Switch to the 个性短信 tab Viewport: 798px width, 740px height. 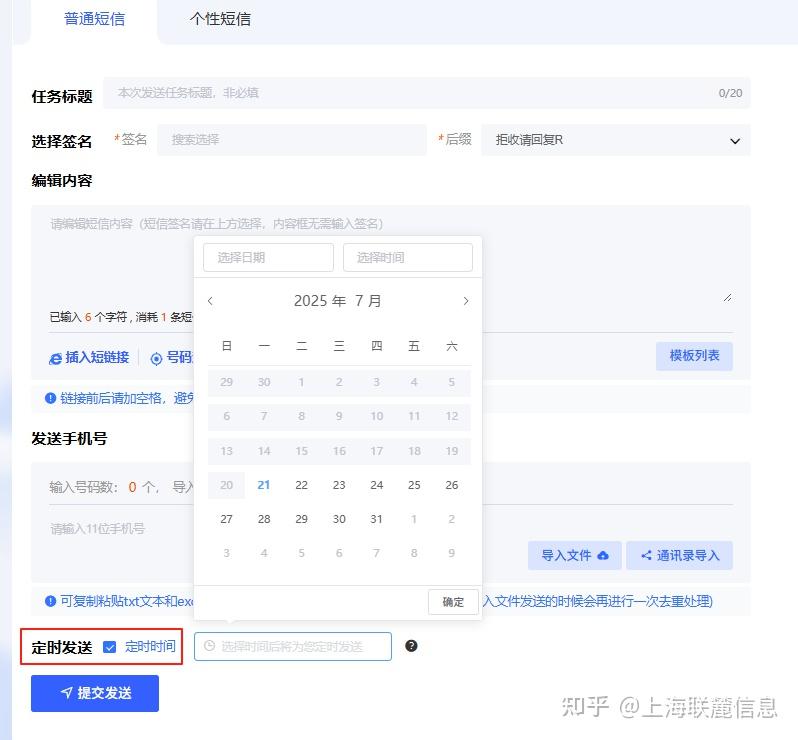(x=220, y=19)
